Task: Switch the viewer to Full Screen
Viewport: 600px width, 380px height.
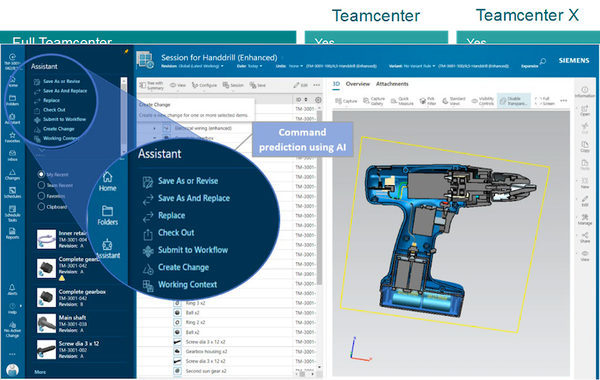Action: [x=545, y=101]
